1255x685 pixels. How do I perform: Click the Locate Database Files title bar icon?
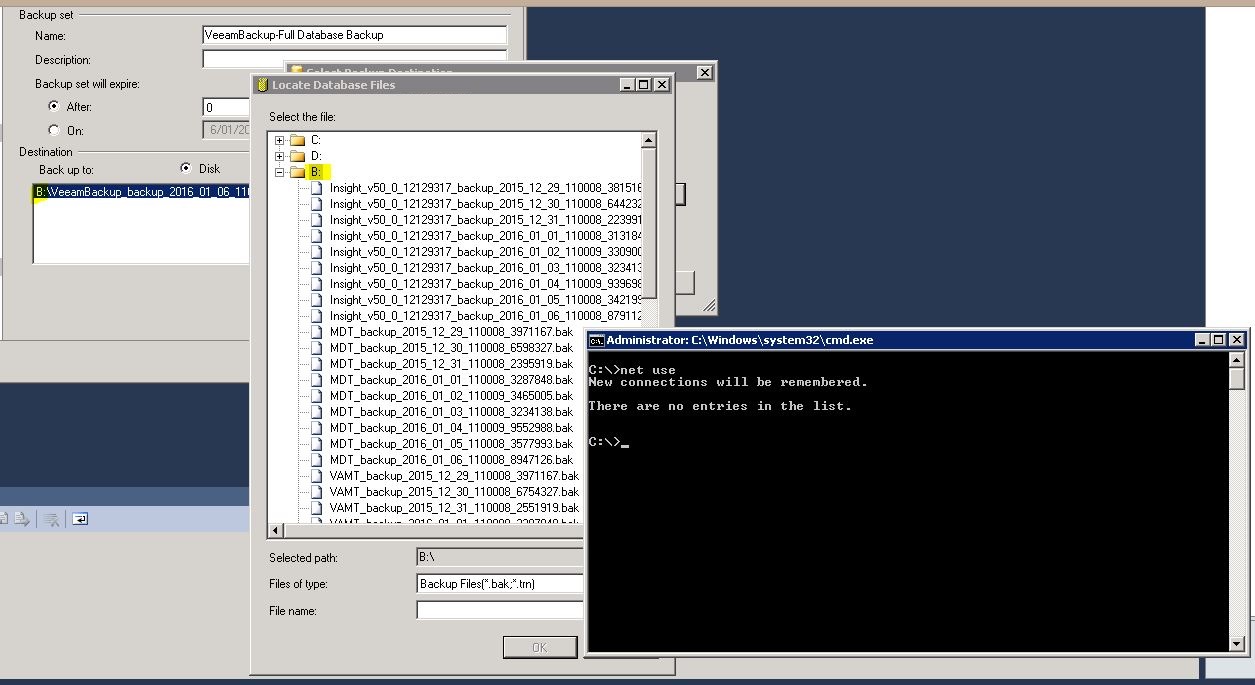[x=262, y=85]
